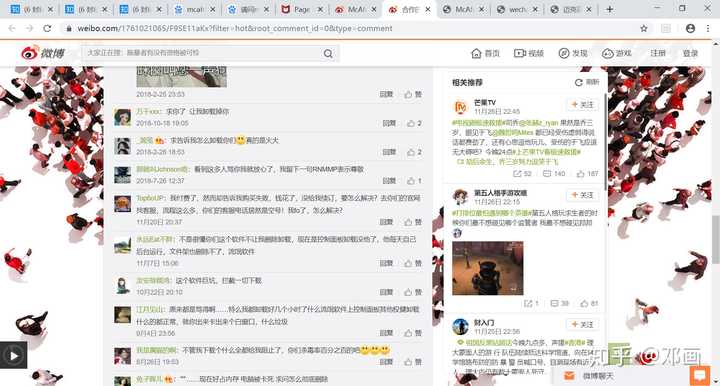
Task: Click the search magnifier icon in Weibo header
Action: 328,54
